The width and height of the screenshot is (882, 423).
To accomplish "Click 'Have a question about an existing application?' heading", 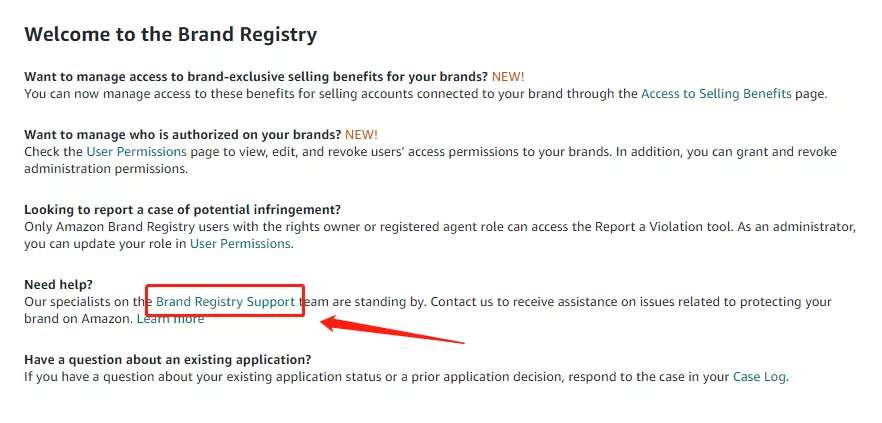I will [x=168, y=359].
